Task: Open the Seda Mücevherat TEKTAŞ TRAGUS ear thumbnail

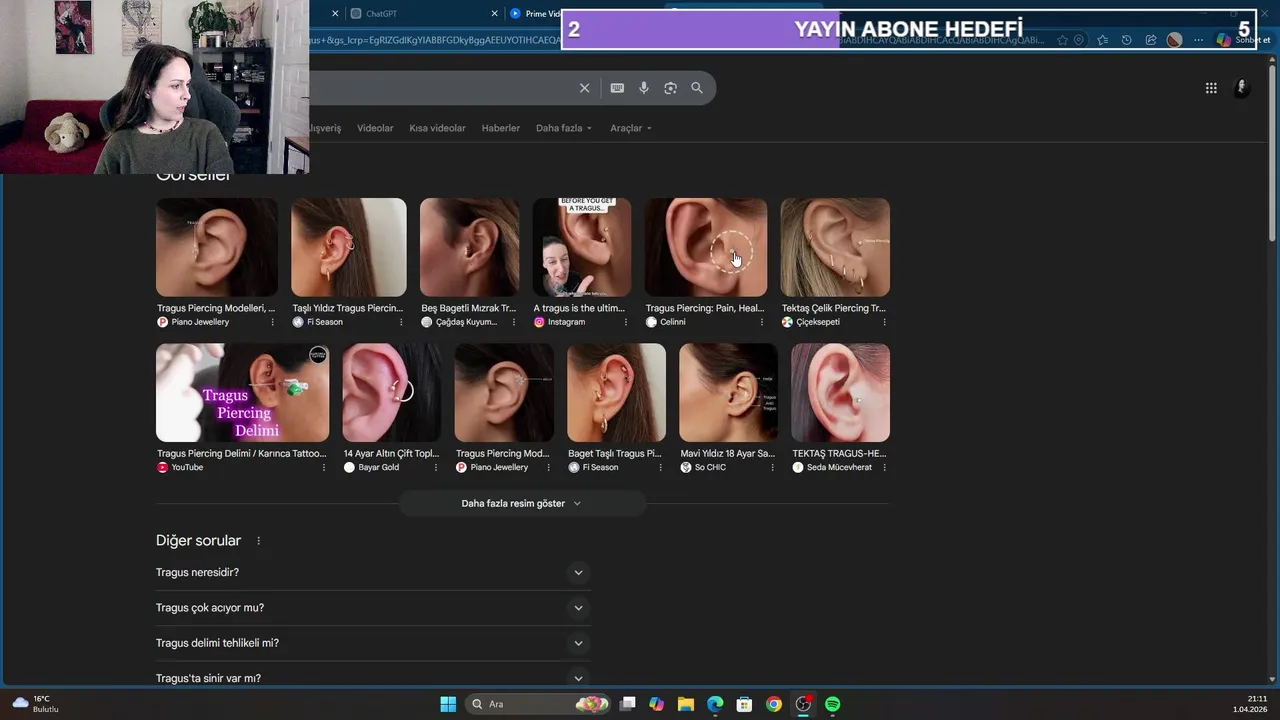Action: (840, 393)
